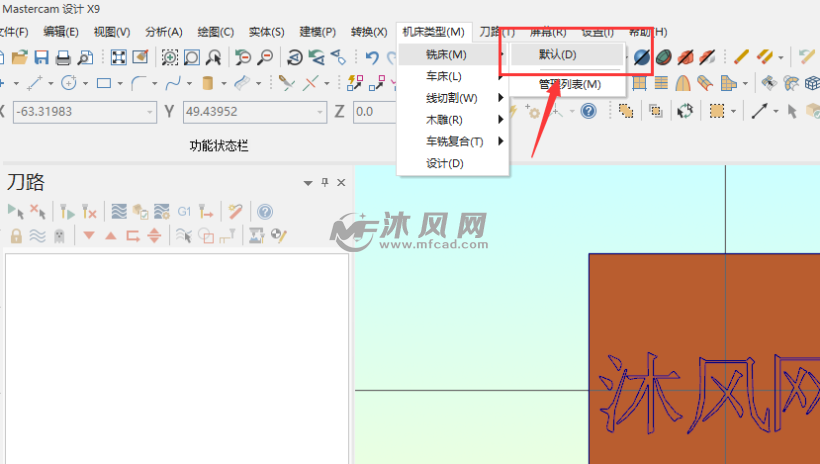Image resolution: width=820 pixels, height=464 pixels.
Task: Fit the geometry to the screen
Action: [x=119, y=57]
